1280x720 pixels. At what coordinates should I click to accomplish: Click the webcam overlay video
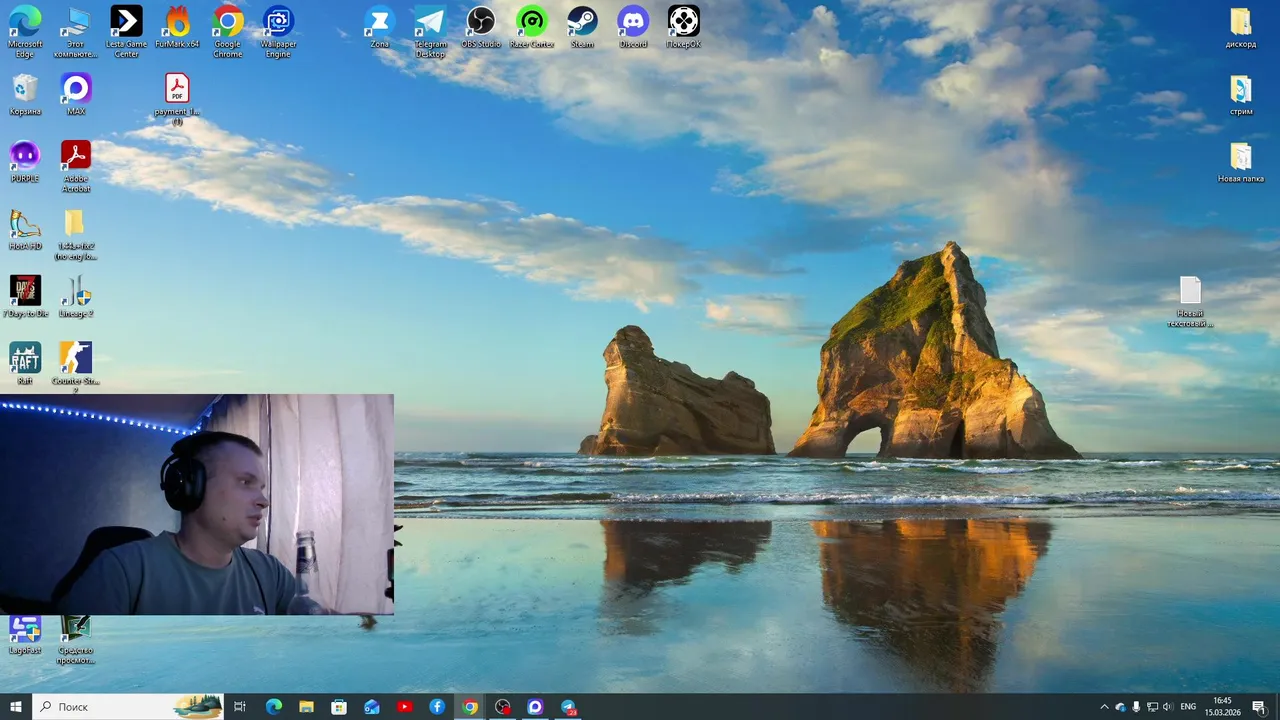(197, 504)
